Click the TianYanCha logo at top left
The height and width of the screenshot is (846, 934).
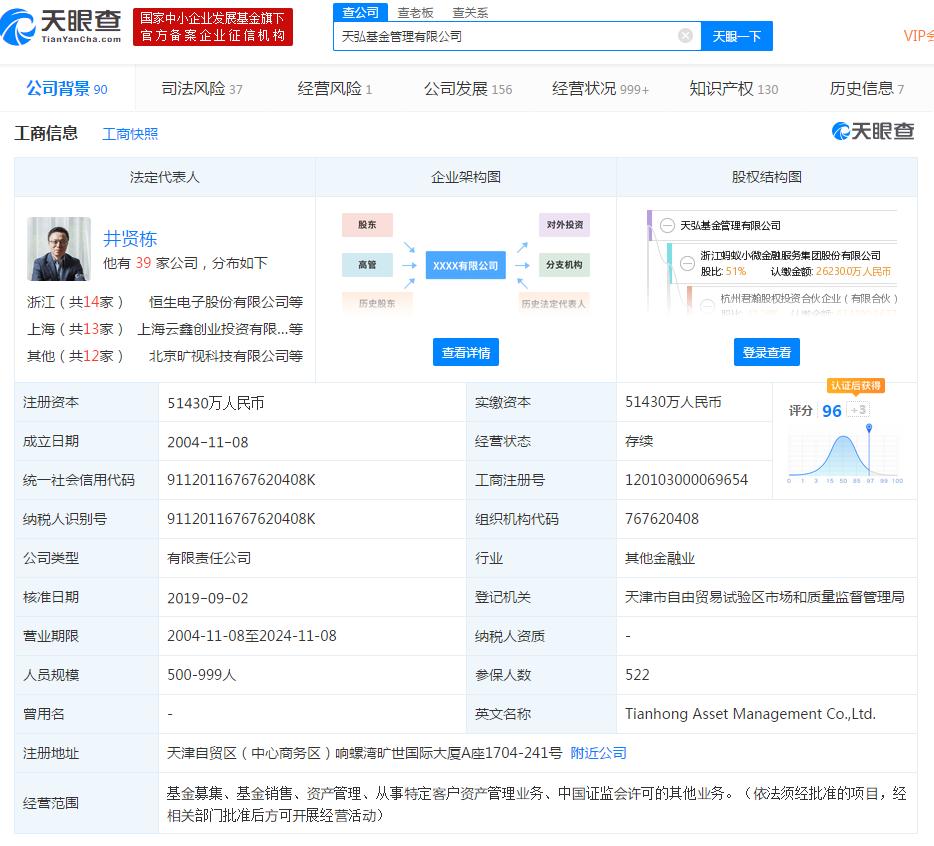pos(62,27)
